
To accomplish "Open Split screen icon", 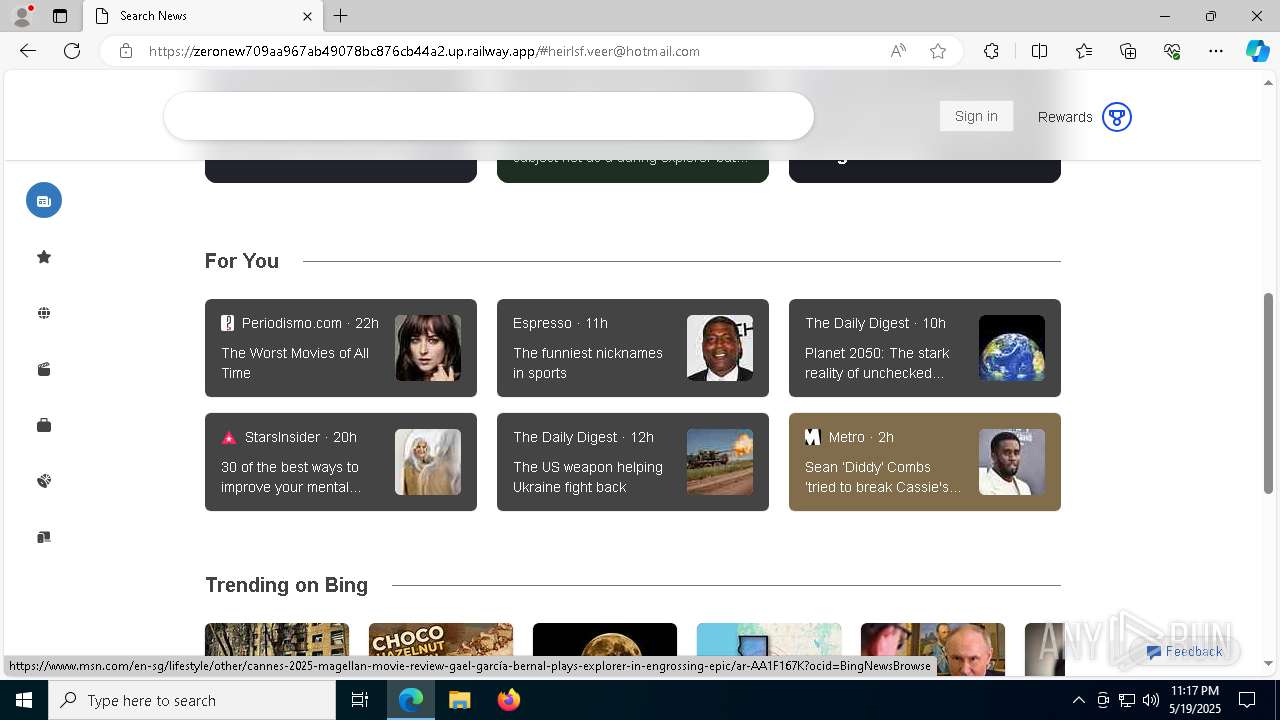I will tap(1039, 51).
